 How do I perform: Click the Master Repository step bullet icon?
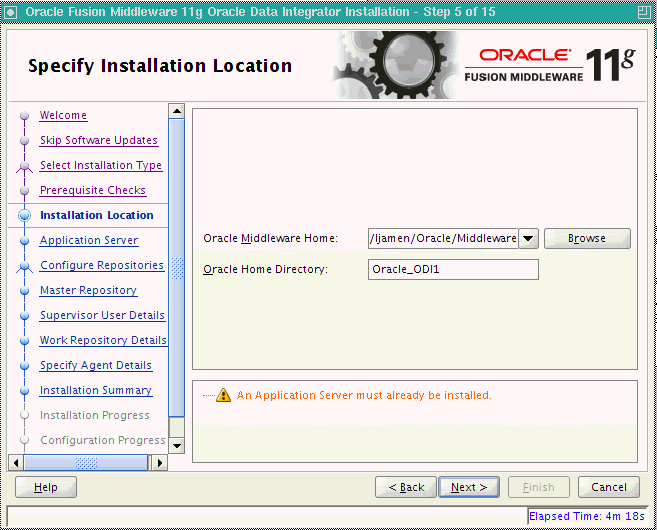coord(25,290)
